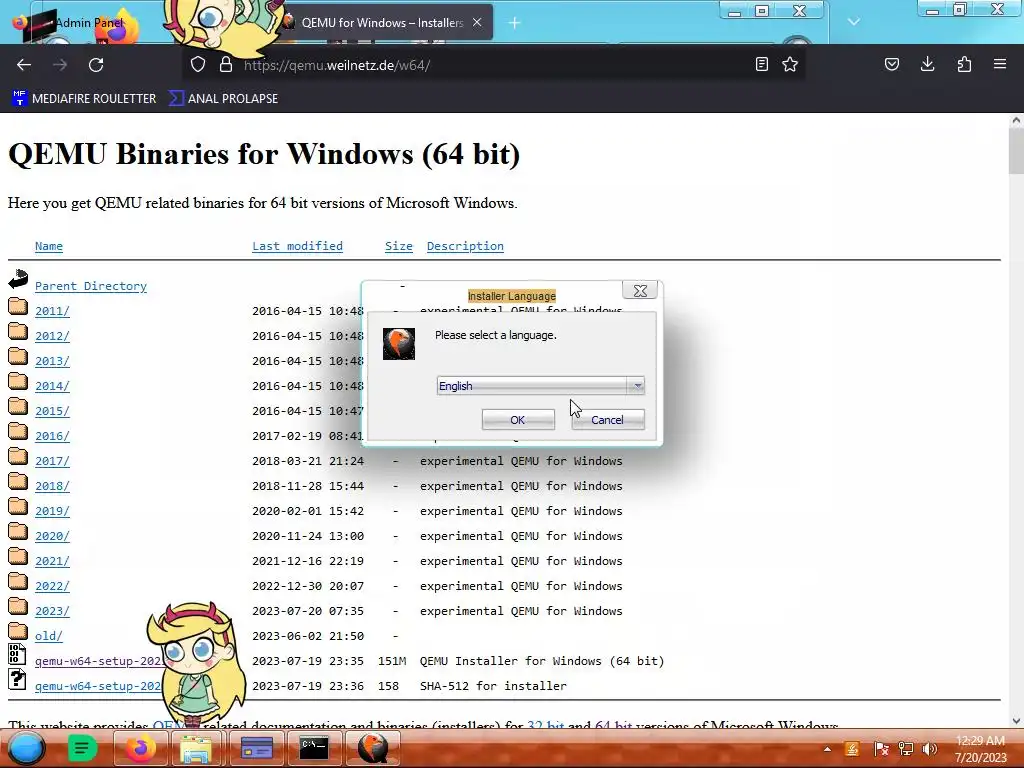Toggle reader view in the address bar
Image resolution: width=1024 pixels, height=768 pixels.
click(x=761, y=64)
